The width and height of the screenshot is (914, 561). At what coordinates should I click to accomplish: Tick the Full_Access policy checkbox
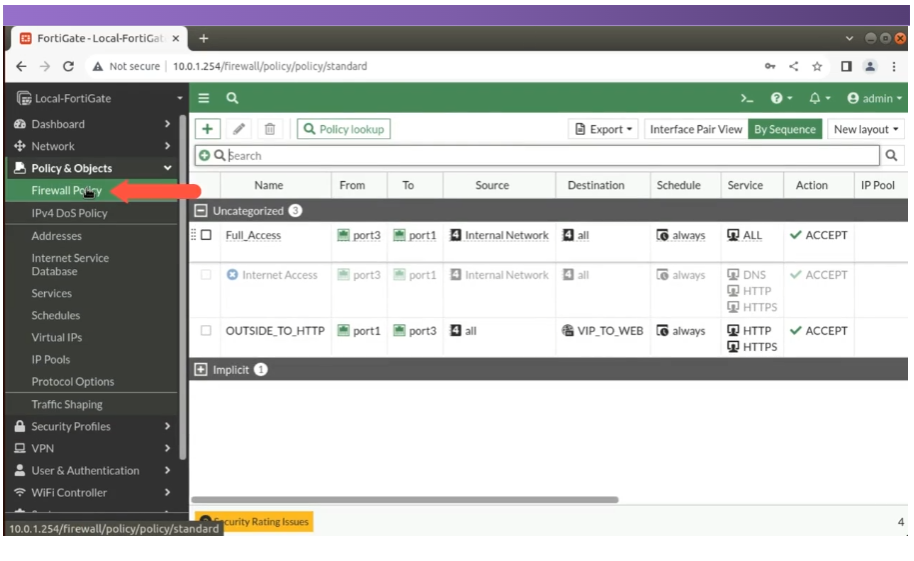coord(206,234)
